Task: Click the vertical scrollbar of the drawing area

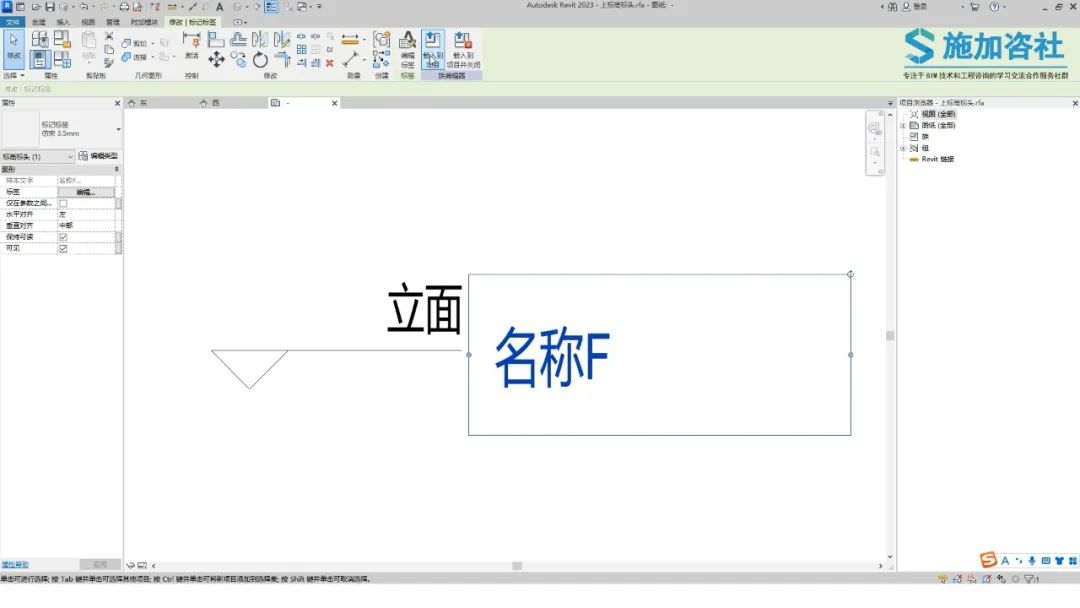Action: [890, 336]
